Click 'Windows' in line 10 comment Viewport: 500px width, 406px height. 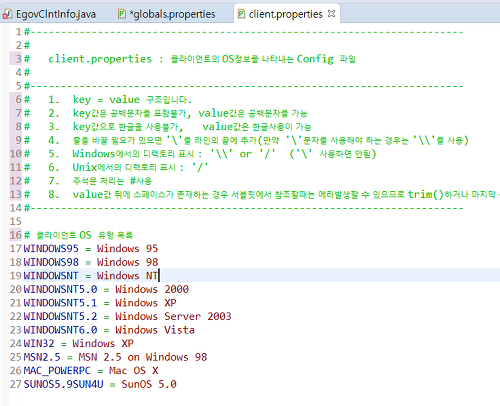point(94,154)
